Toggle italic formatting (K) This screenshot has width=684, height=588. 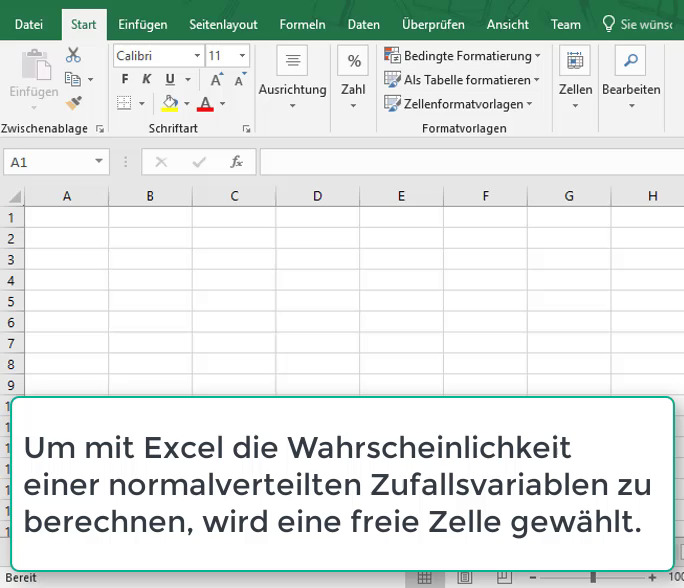(x=147, y=79)
